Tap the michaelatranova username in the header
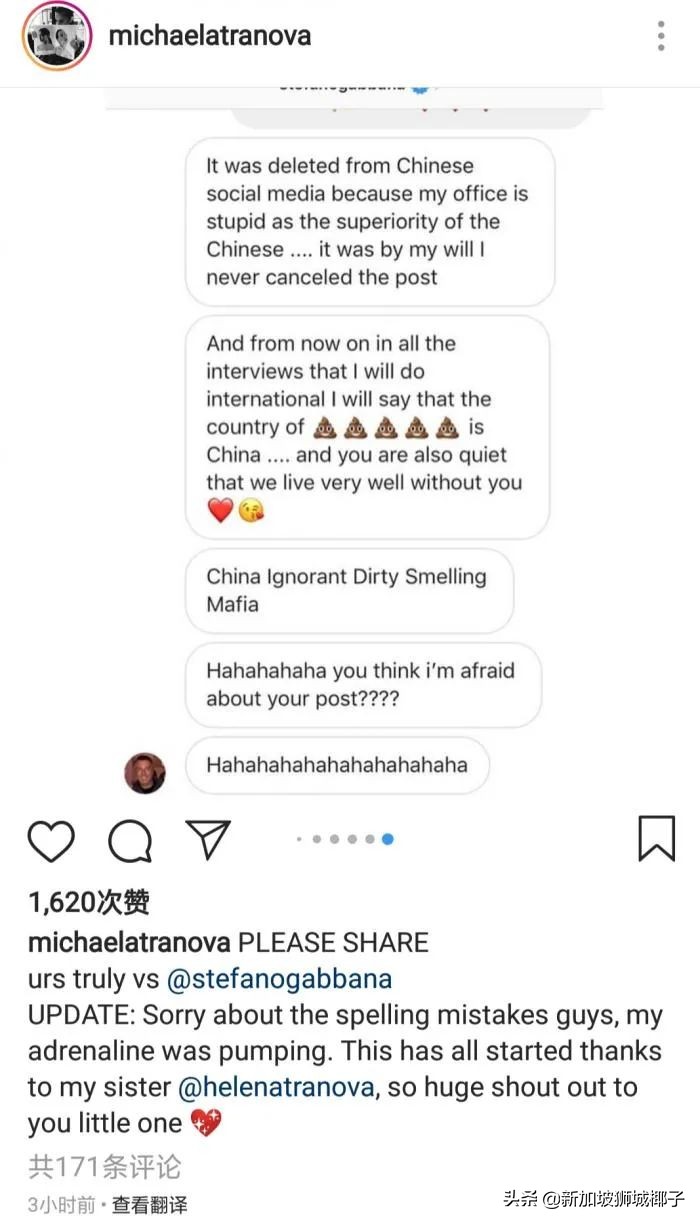 (209, 36)
